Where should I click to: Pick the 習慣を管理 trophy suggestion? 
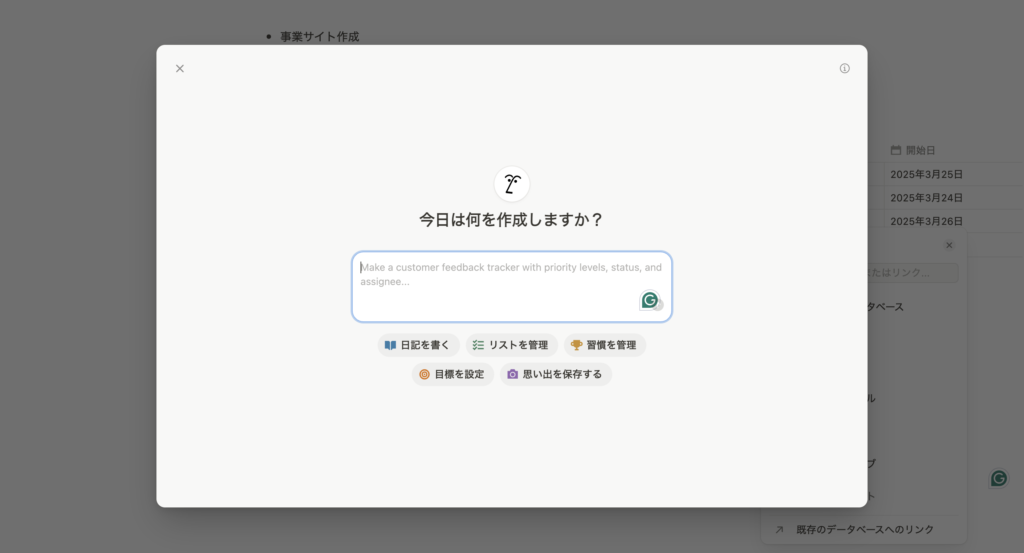604,345
